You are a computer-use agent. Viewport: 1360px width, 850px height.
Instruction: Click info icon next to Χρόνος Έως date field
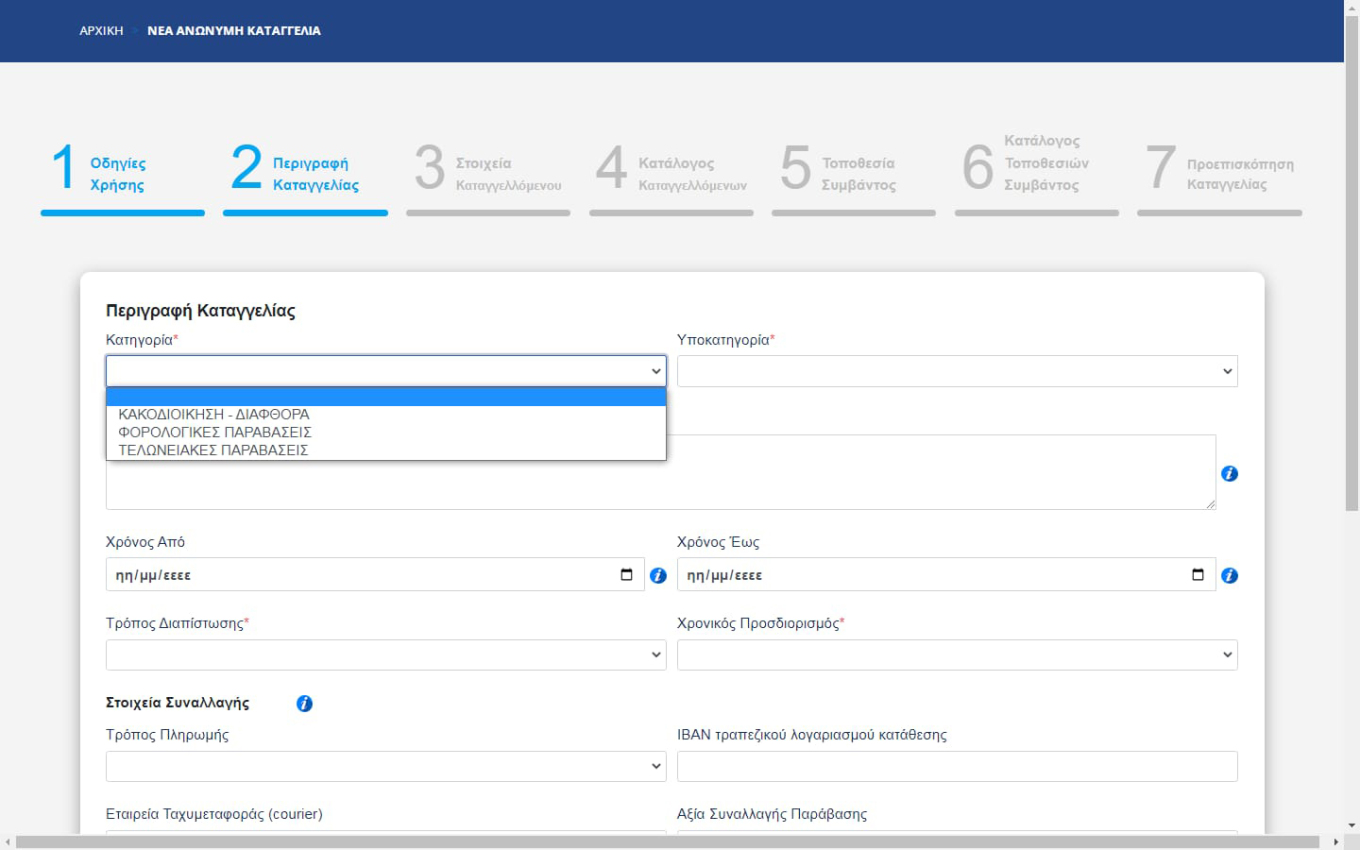pyautogui.click(x=1230, y=576)
